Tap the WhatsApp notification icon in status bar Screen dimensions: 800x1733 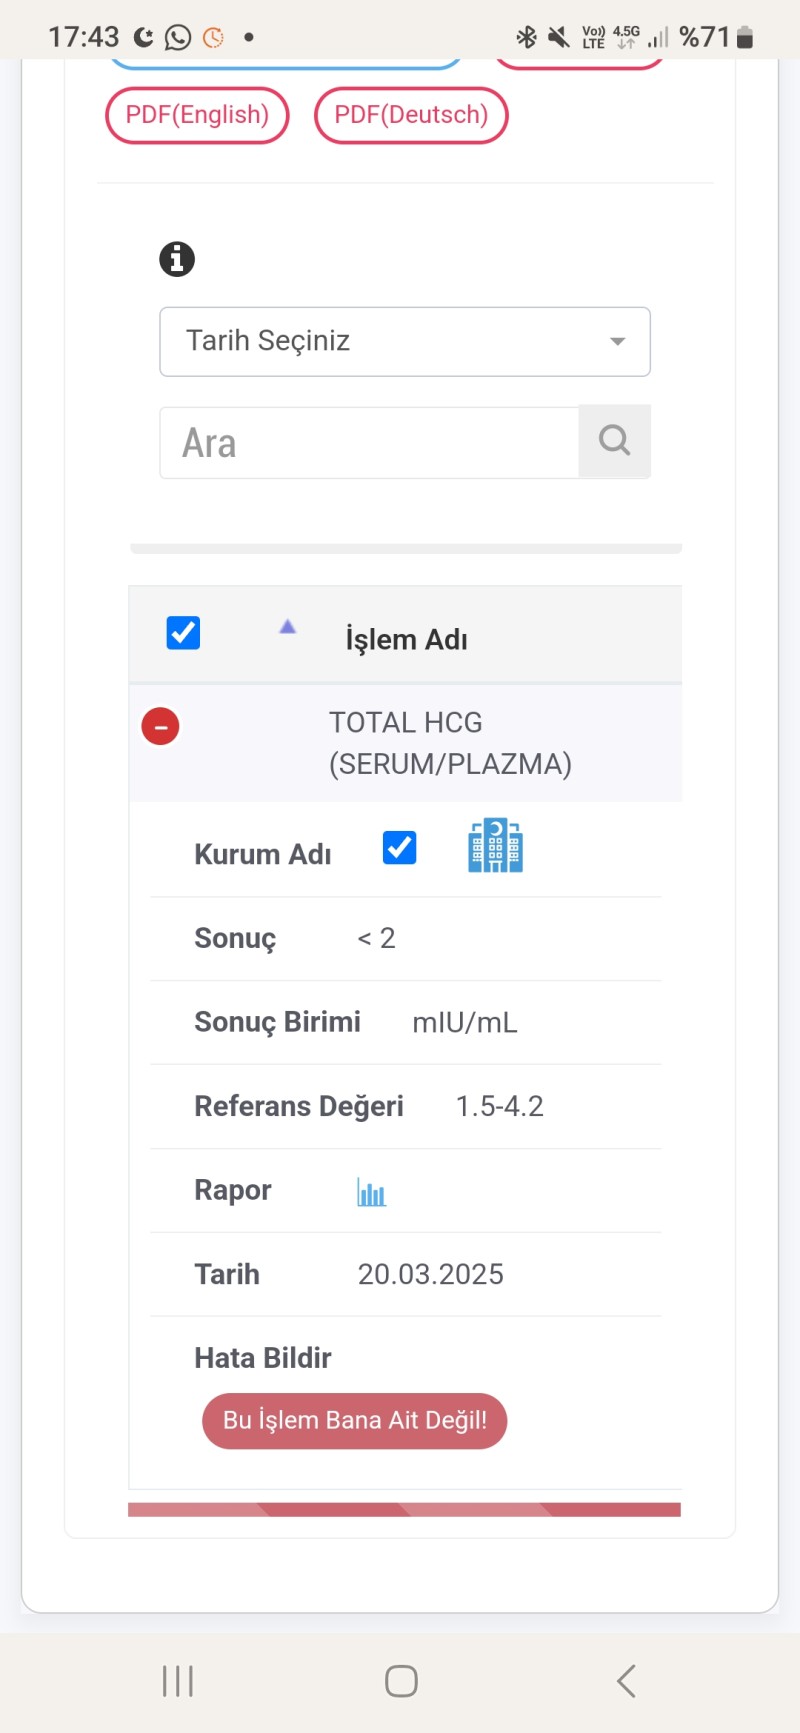click(x=178, y=37)
